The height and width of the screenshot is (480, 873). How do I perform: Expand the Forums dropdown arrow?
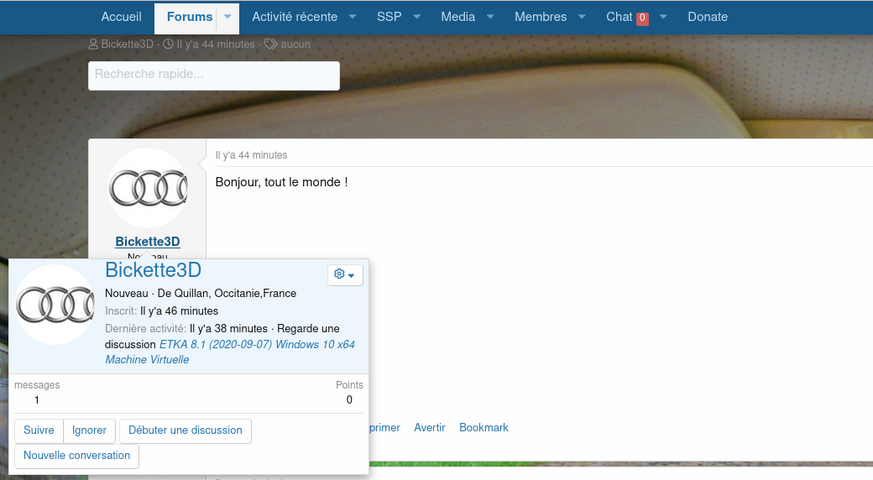tap(228, 17)
